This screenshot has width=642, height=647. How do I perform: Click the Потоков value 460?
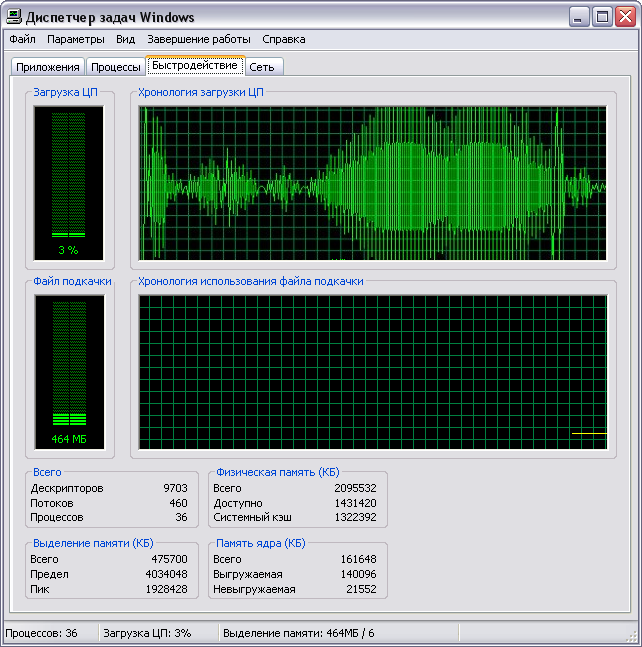(178, 503)
